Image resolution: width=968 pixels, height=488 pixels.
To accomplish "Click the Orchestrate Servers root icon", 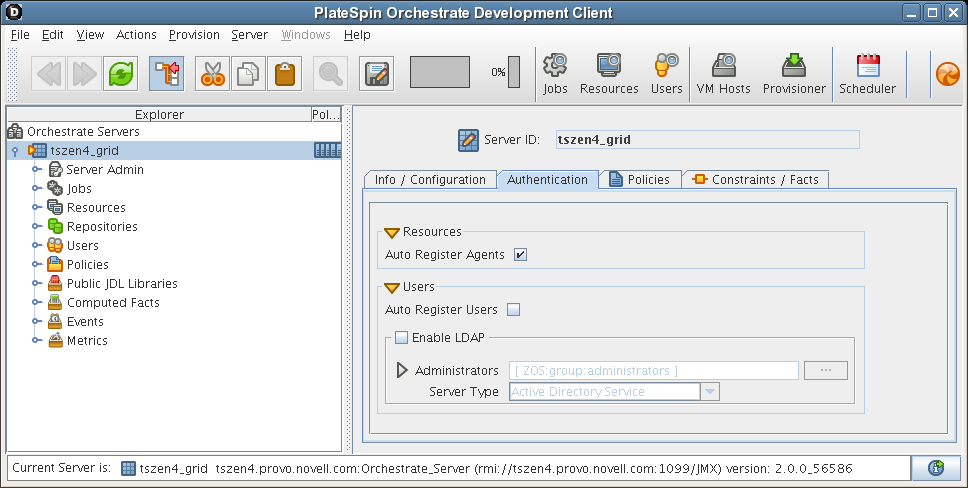I will [x=15, y=131].
